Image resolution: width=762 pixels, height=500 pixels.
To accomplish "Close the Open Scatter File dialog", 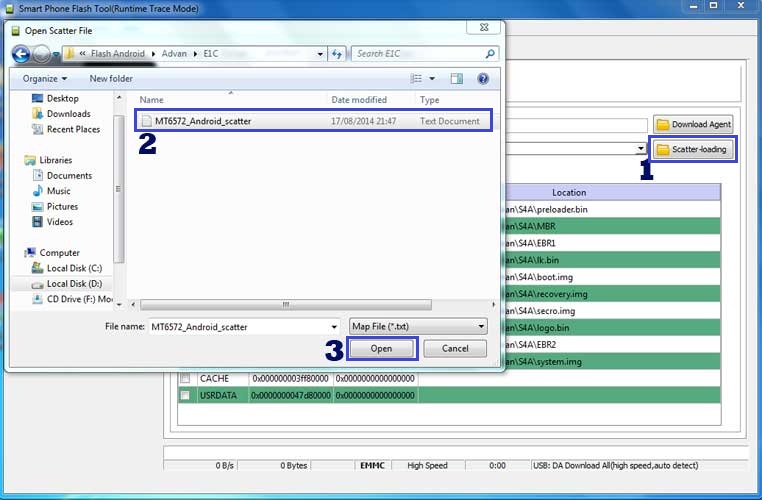I will click(x=483, y=27).
